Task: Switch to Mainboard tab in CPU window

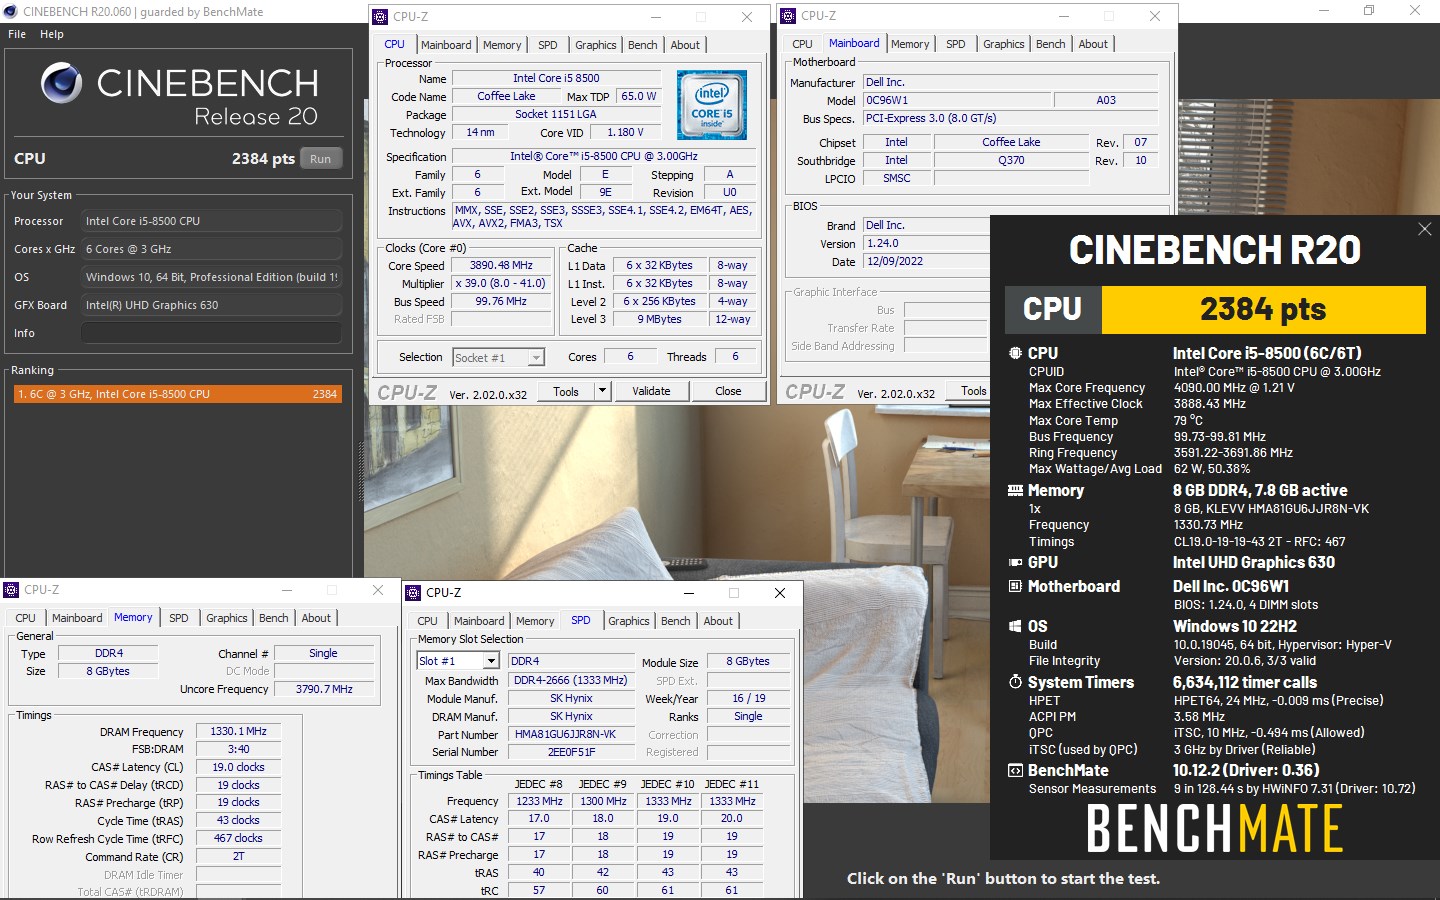Action: coord(446,45)
